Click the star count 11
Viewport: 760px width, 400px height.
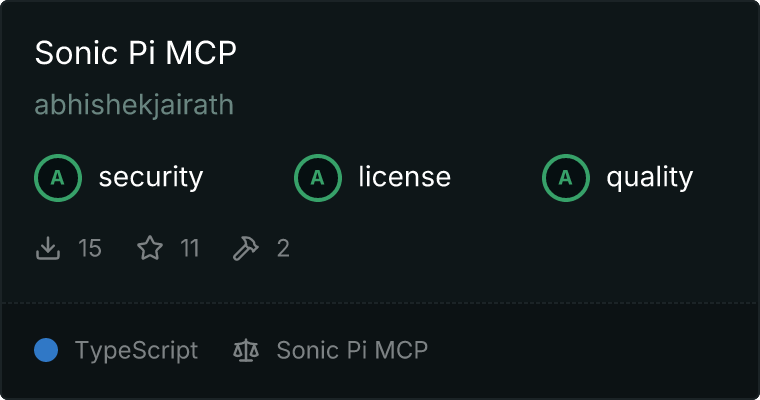click(190, 248)
